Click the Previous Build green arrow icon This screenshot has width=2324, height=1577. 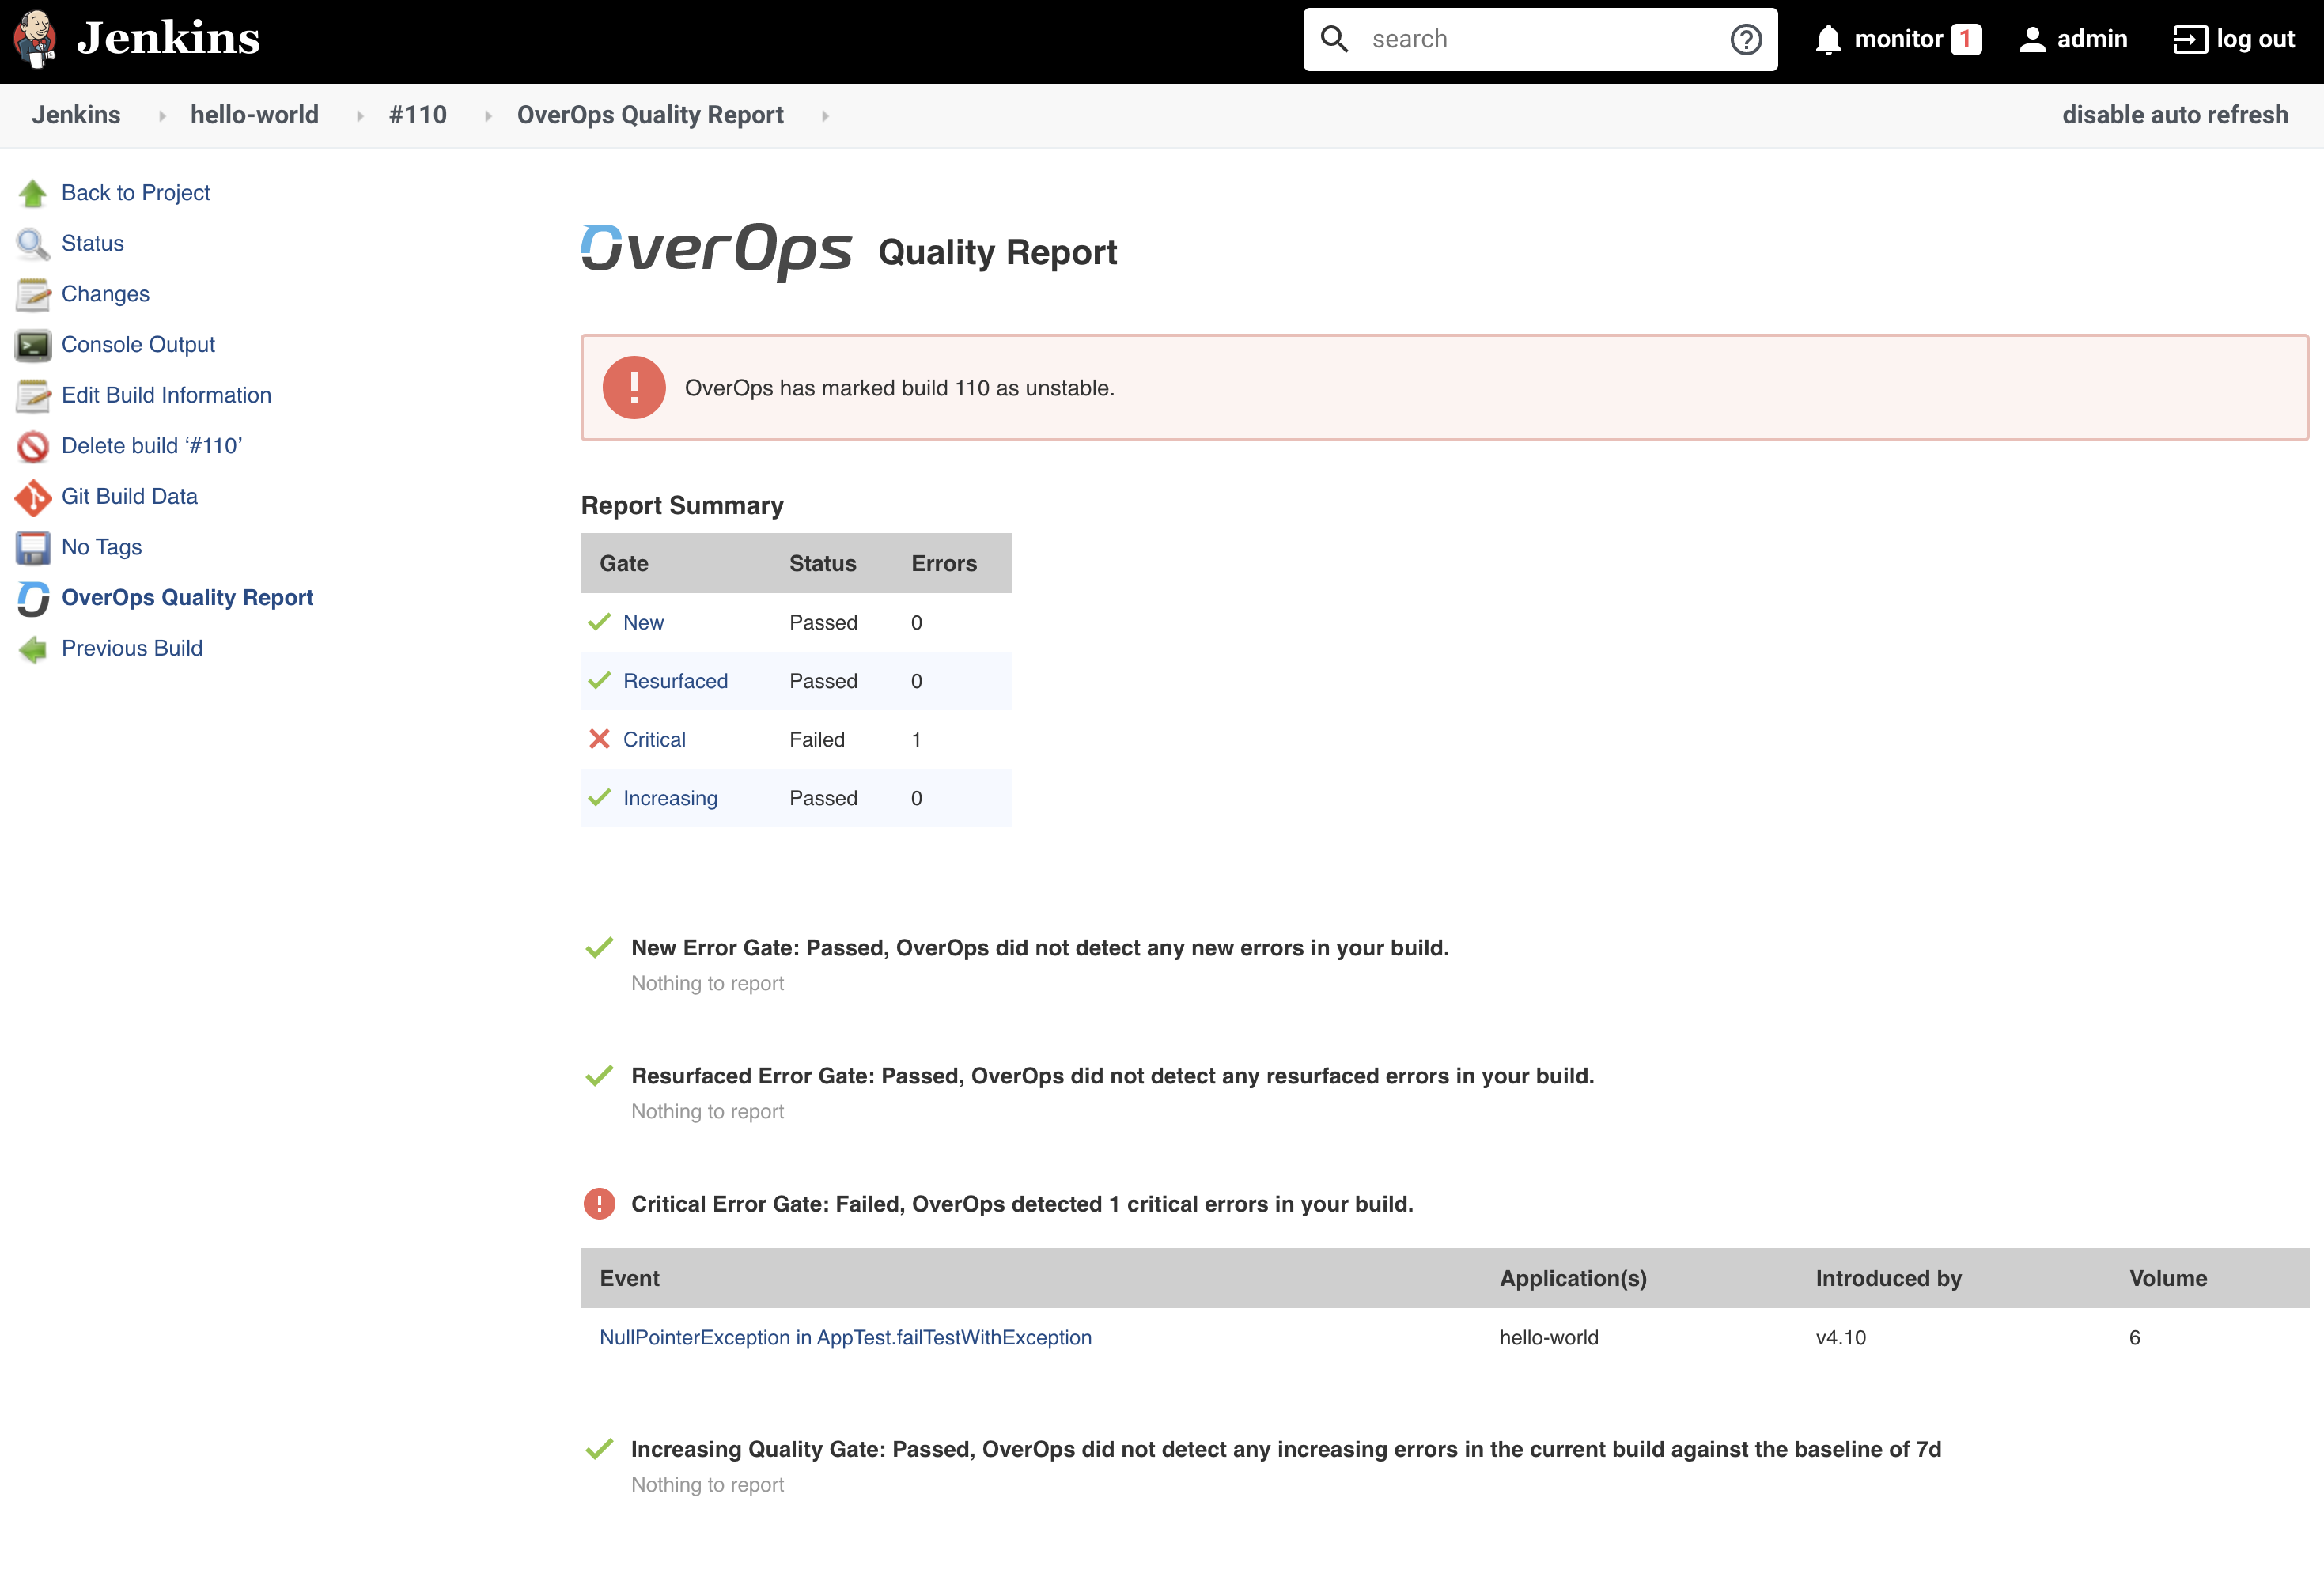(x=32, y=649)
